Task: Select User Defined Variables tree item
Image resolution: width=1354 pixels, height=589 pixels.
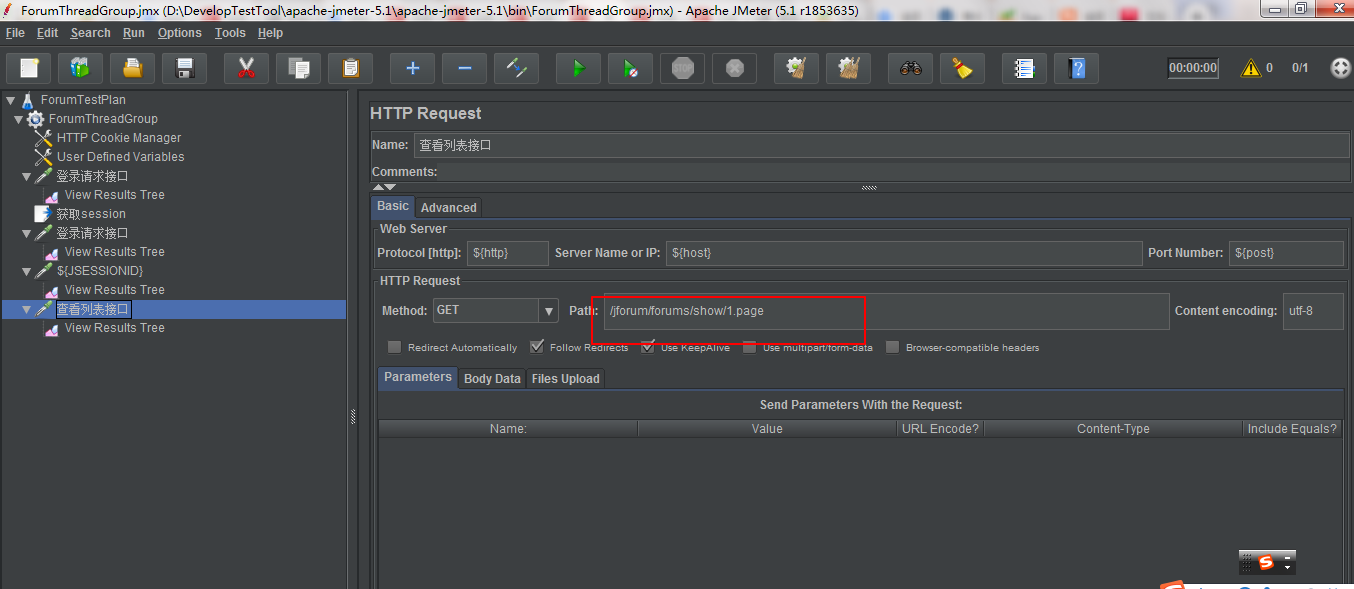Action: pyautogui.click(x=120, y=157)
